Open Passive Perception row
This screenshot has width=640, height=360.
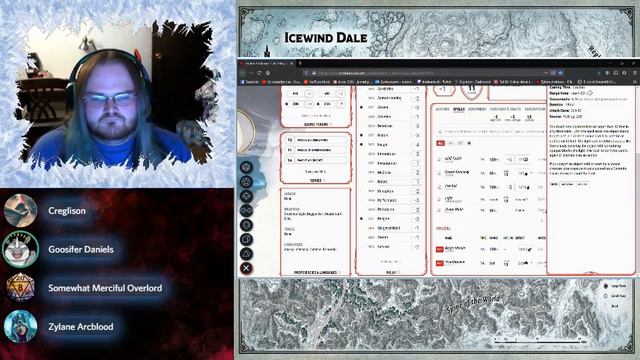click(316, 140)
